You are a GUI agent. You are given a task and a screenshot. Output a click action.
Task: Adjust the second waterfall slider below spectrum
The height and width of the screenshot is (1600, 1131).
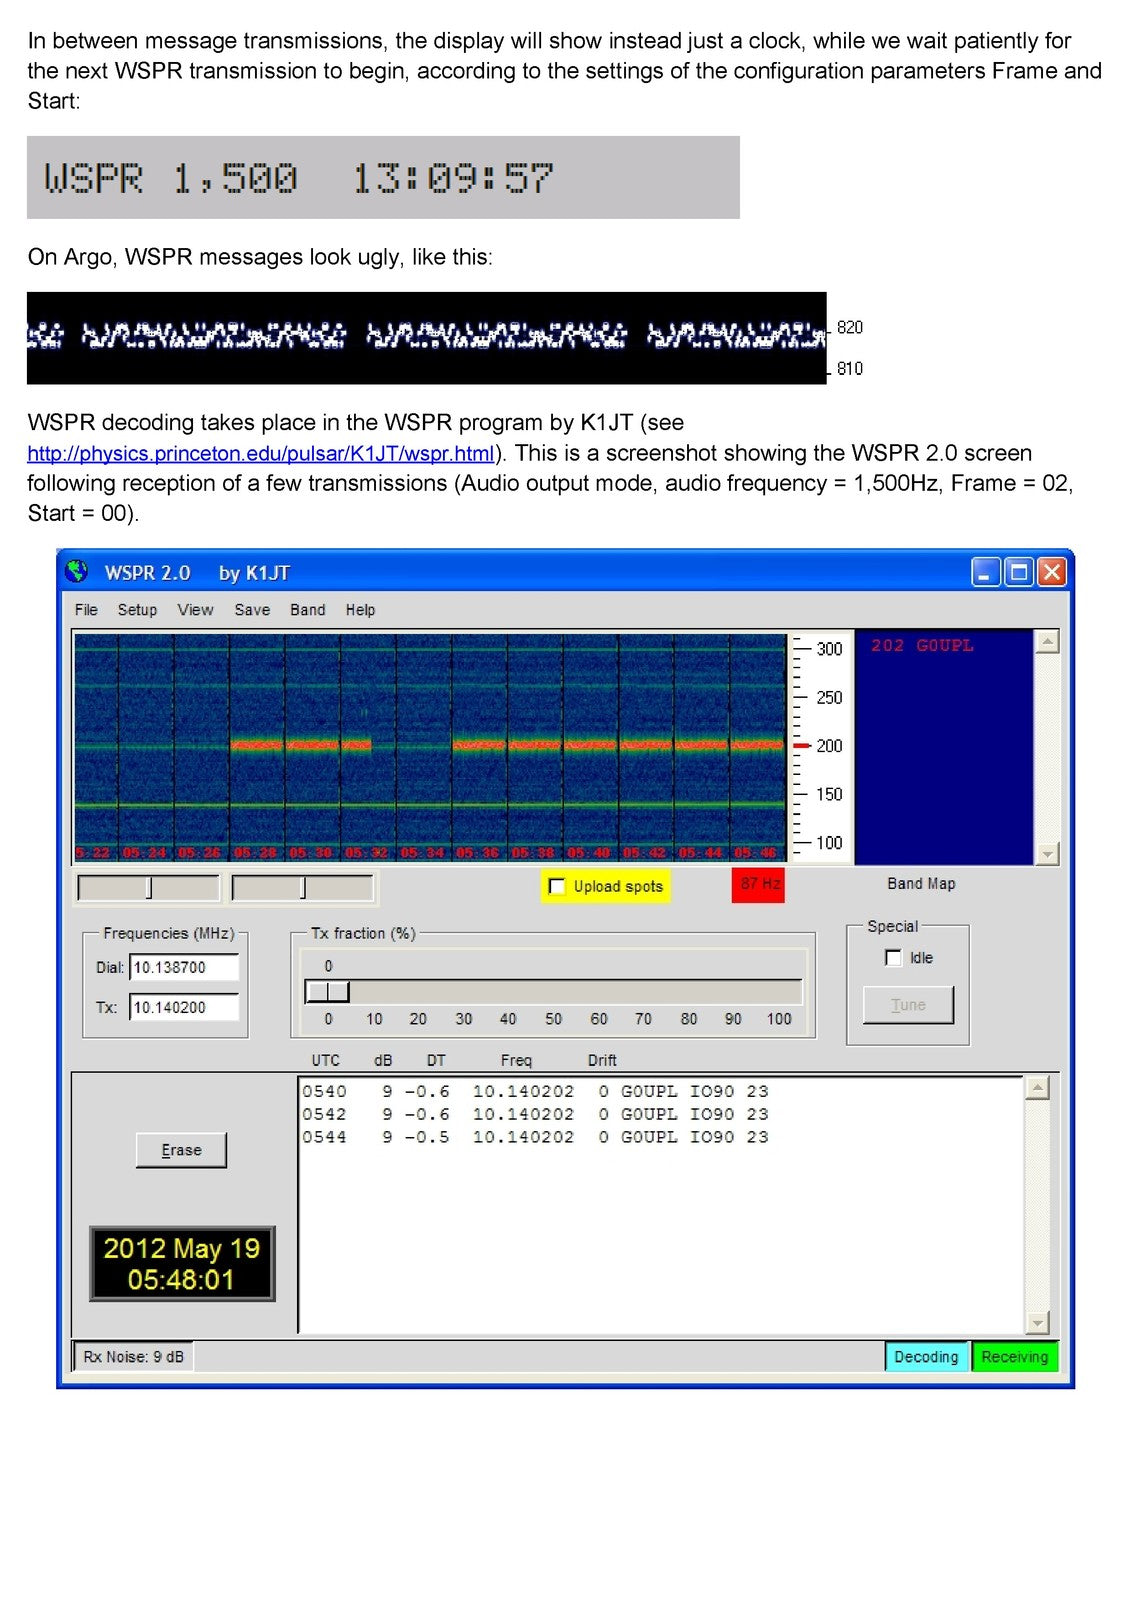[x=303, y=887]
